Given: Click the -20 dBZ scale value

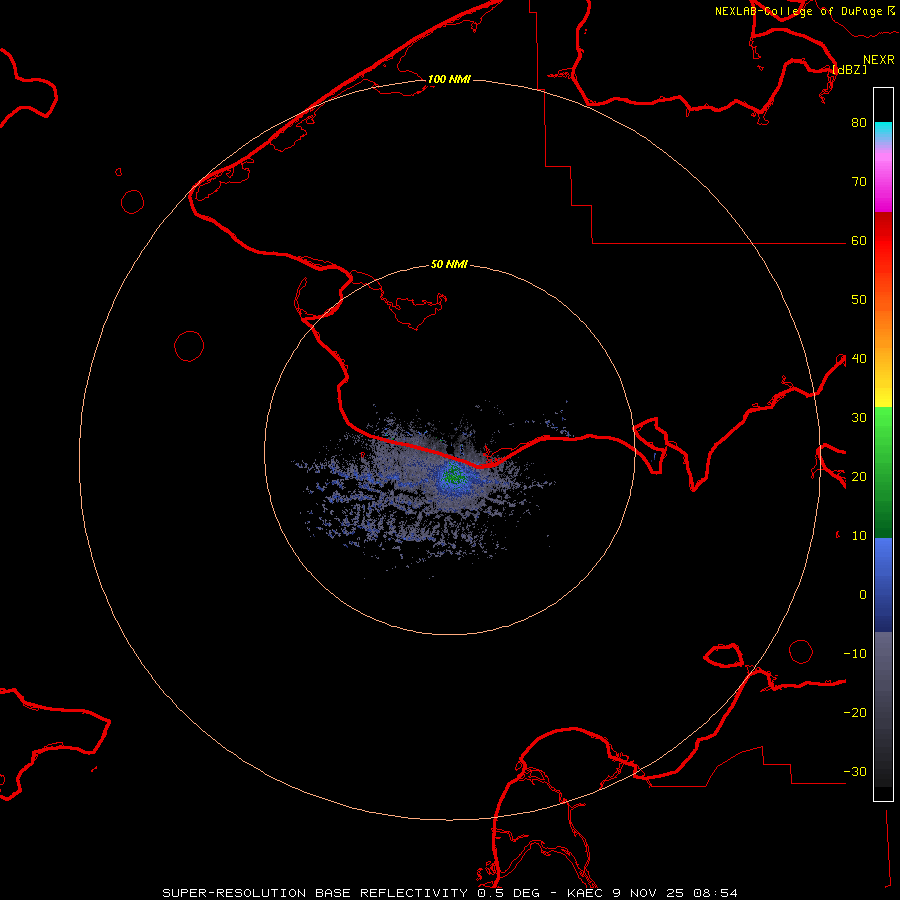Looking at the screenshot, I should pyautogui.click(x=855, y=712).
